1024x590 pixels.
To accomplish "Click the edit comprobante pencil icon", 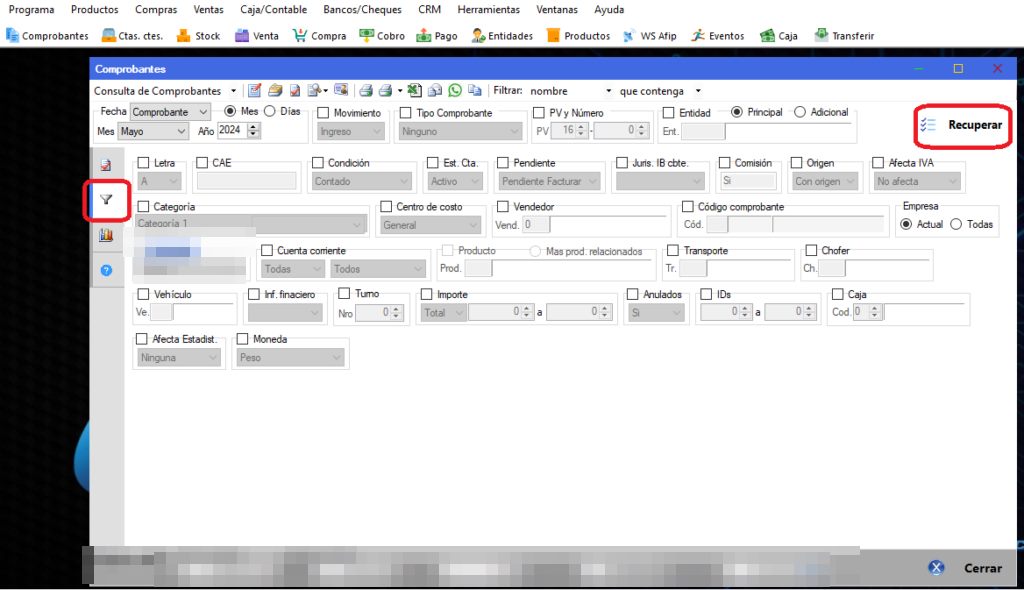I will pos(255,90).
